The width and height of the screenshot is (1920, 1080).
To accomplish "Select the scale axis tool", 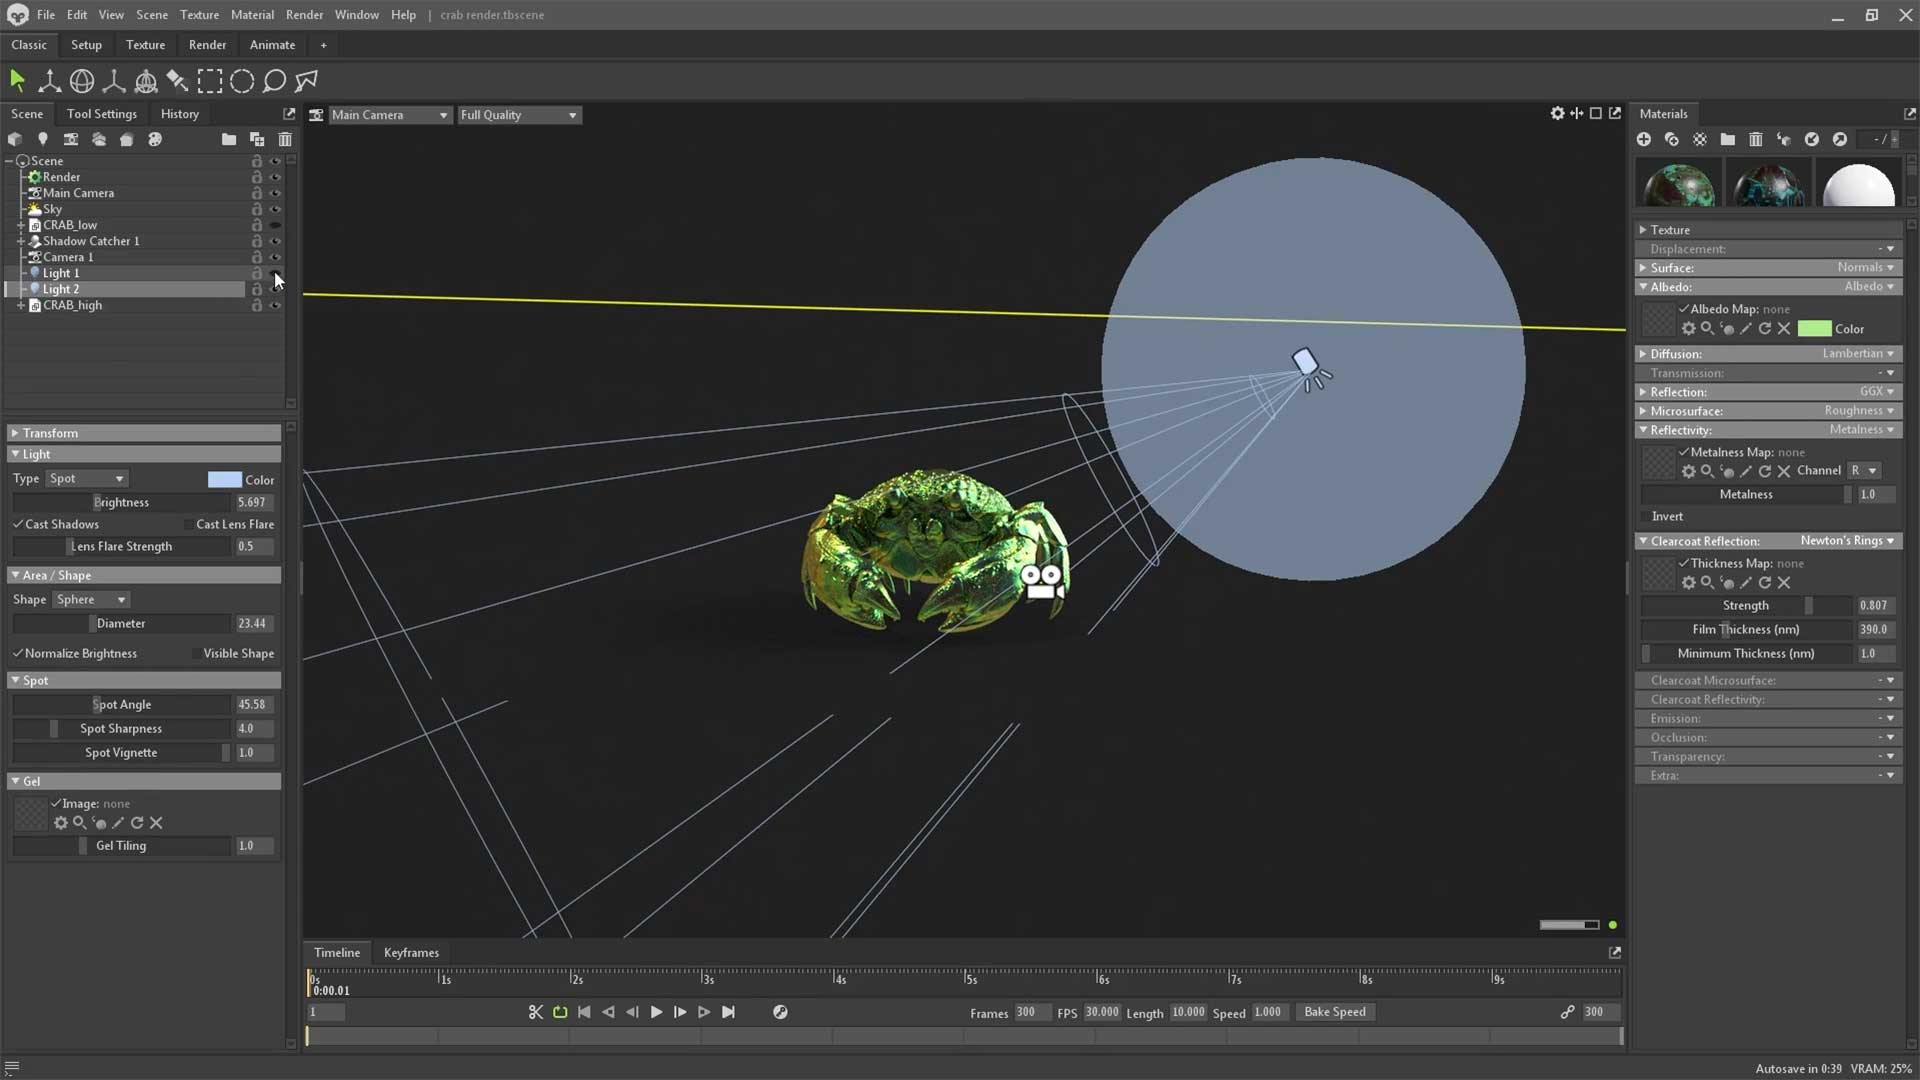I will click(x=114, y=81).
